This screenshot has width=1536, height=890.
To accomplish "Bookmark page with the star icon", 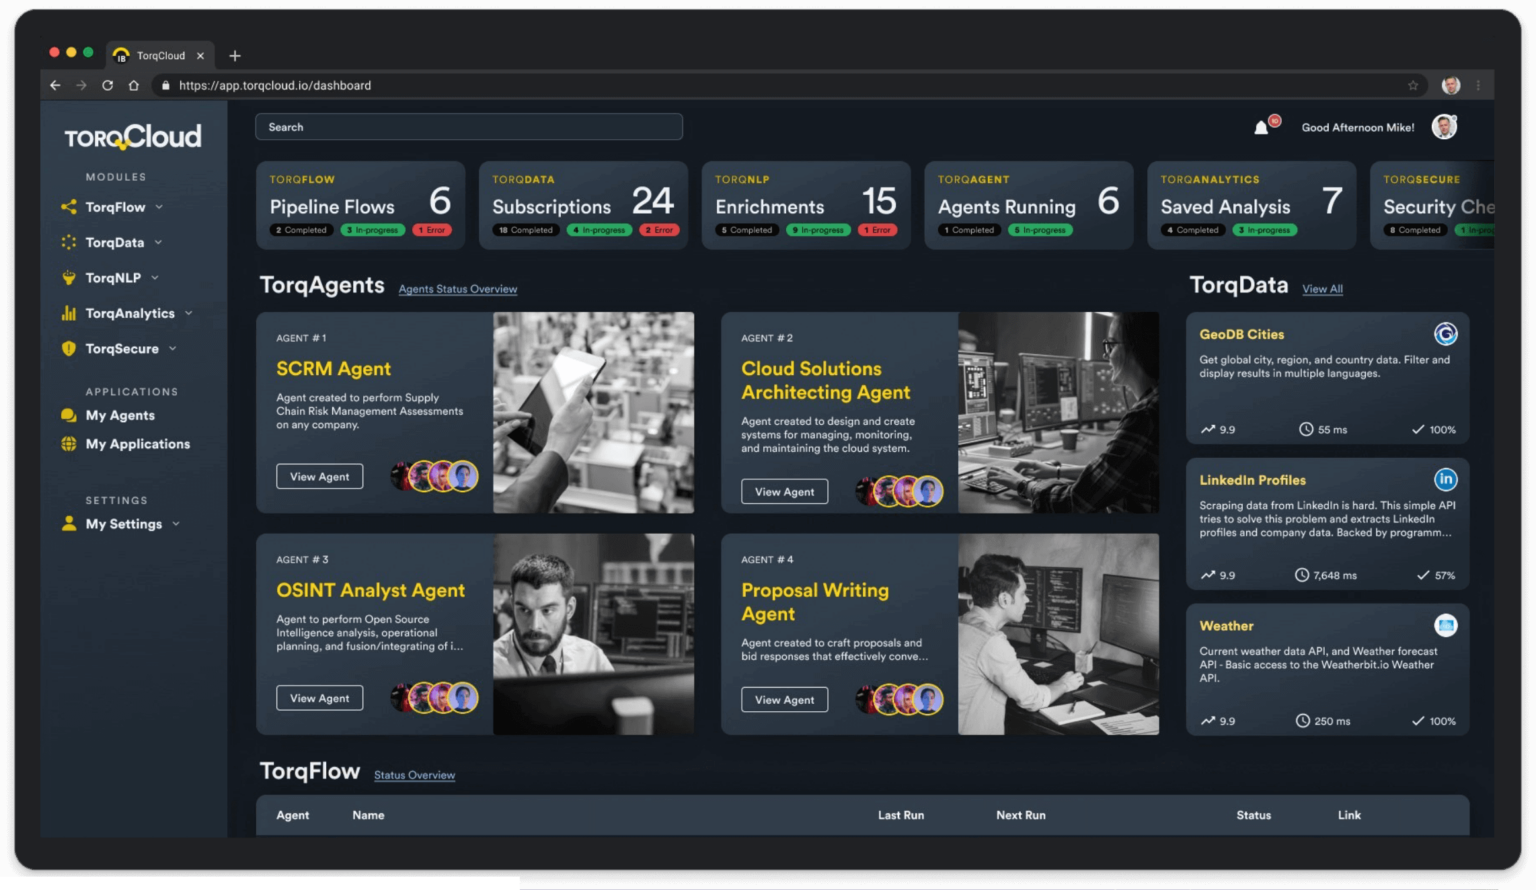I will point(1413,86).
